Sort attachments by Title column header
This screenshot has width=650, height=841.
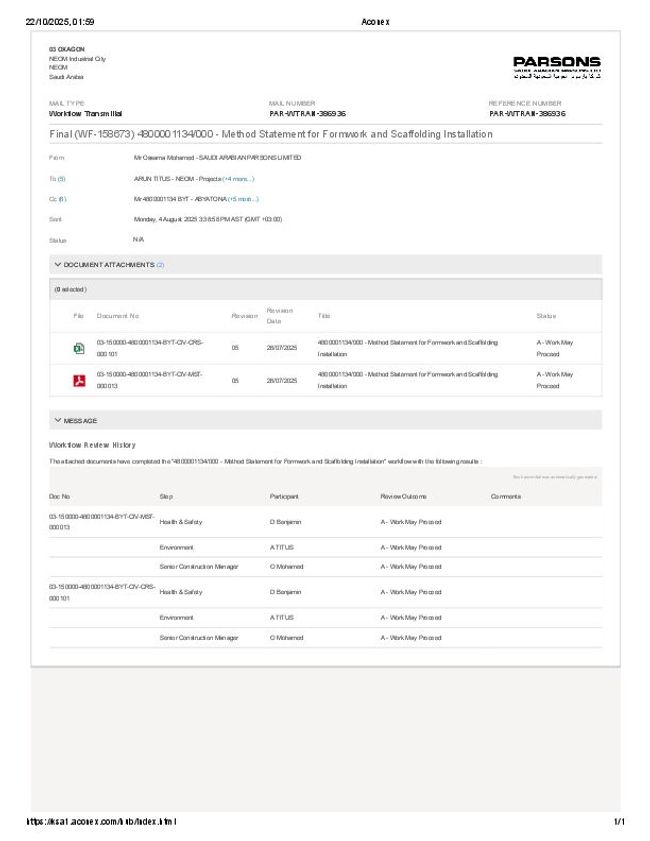pos(324,316)
